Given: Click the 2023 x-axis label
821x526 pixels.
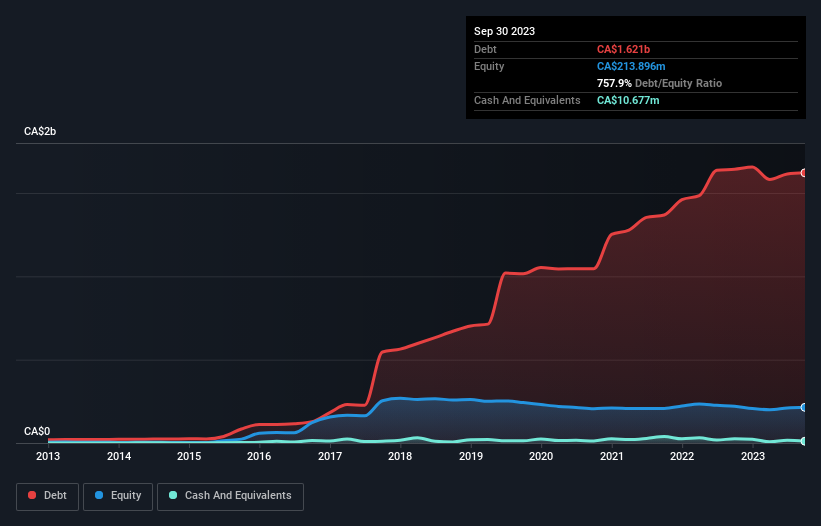Looking at the screenshot, I should (x=752, y=456).
